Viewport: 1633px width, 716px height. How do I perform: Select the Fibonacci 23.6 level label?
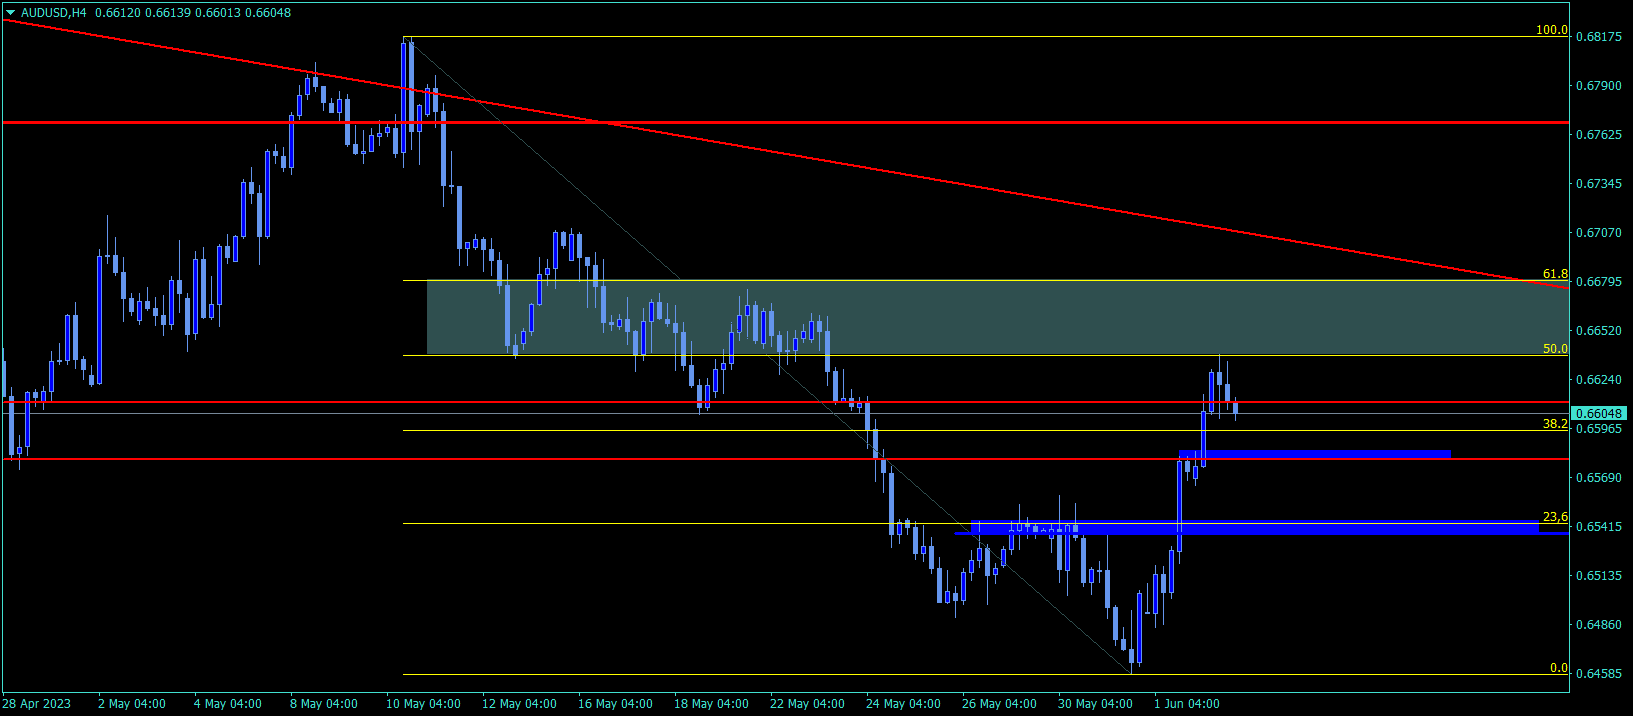pyautogui.click(x=1555, y=517)
